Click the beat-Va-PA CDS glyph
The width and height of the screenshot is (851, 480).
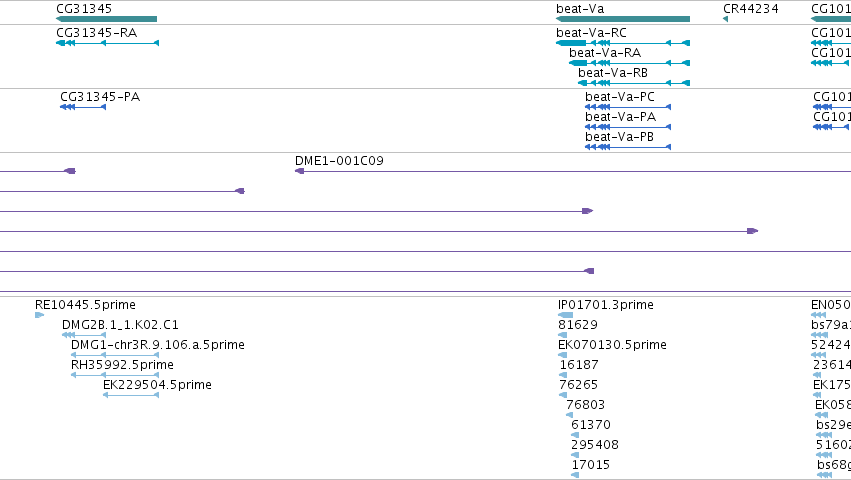628,127
